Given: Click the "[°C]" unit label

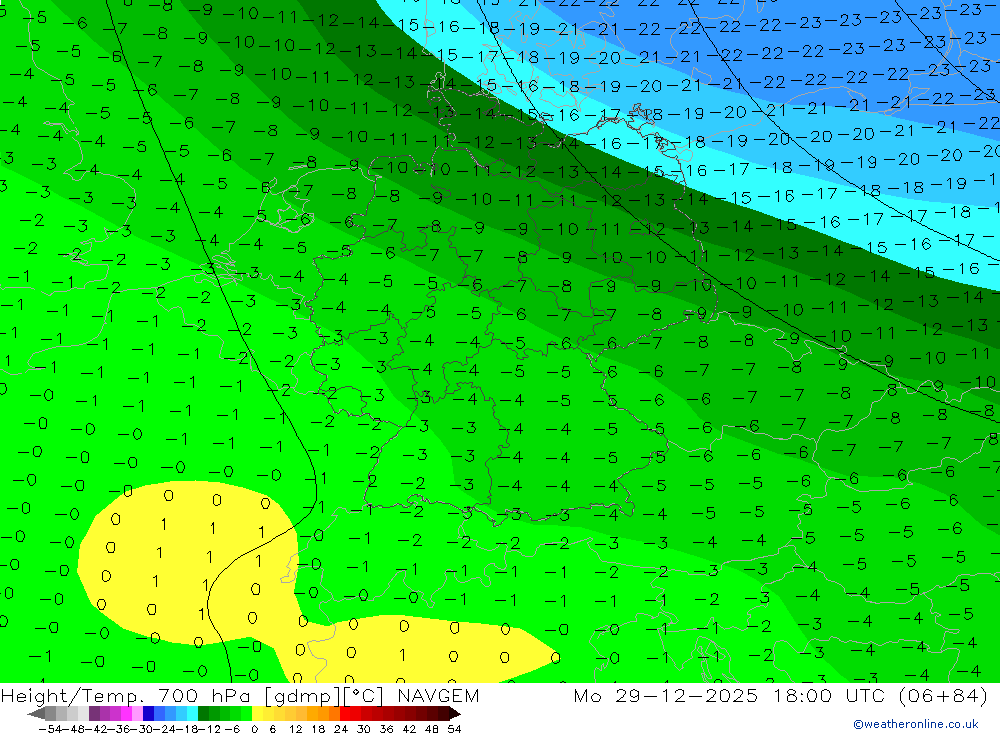Looking at the screenshot, I should (x=364, y=696).
